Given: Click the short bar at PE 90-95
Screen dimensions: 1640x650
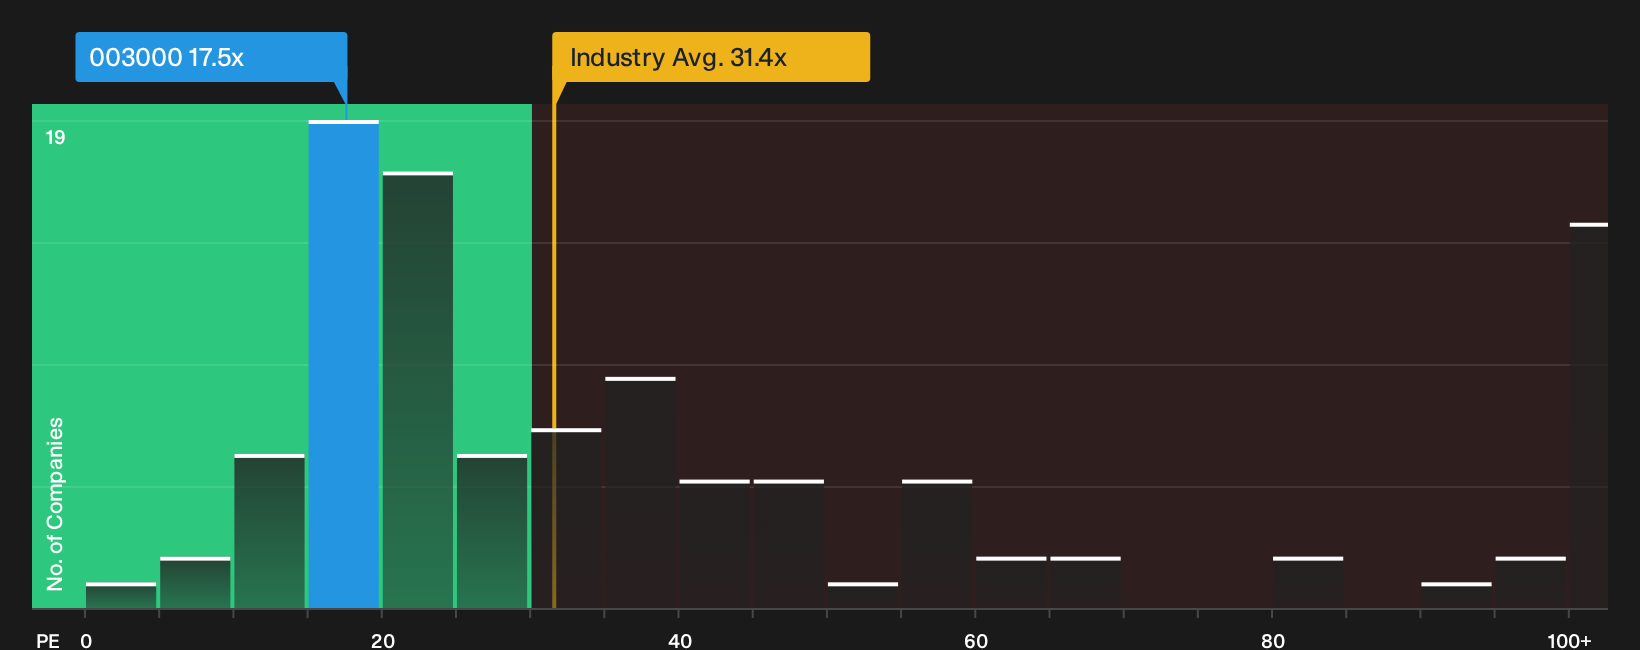Looking at the screenshot, I should pos(1456,596).
